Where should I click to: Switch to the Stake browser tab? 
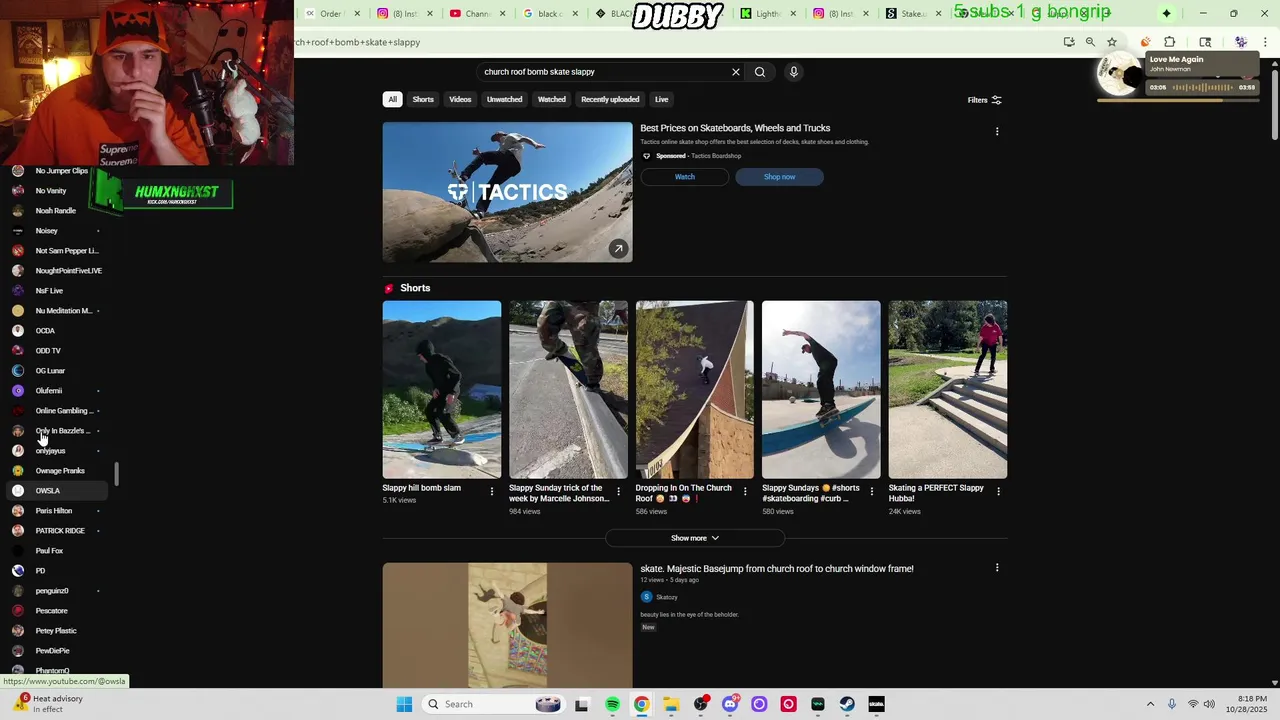point(912,14)
